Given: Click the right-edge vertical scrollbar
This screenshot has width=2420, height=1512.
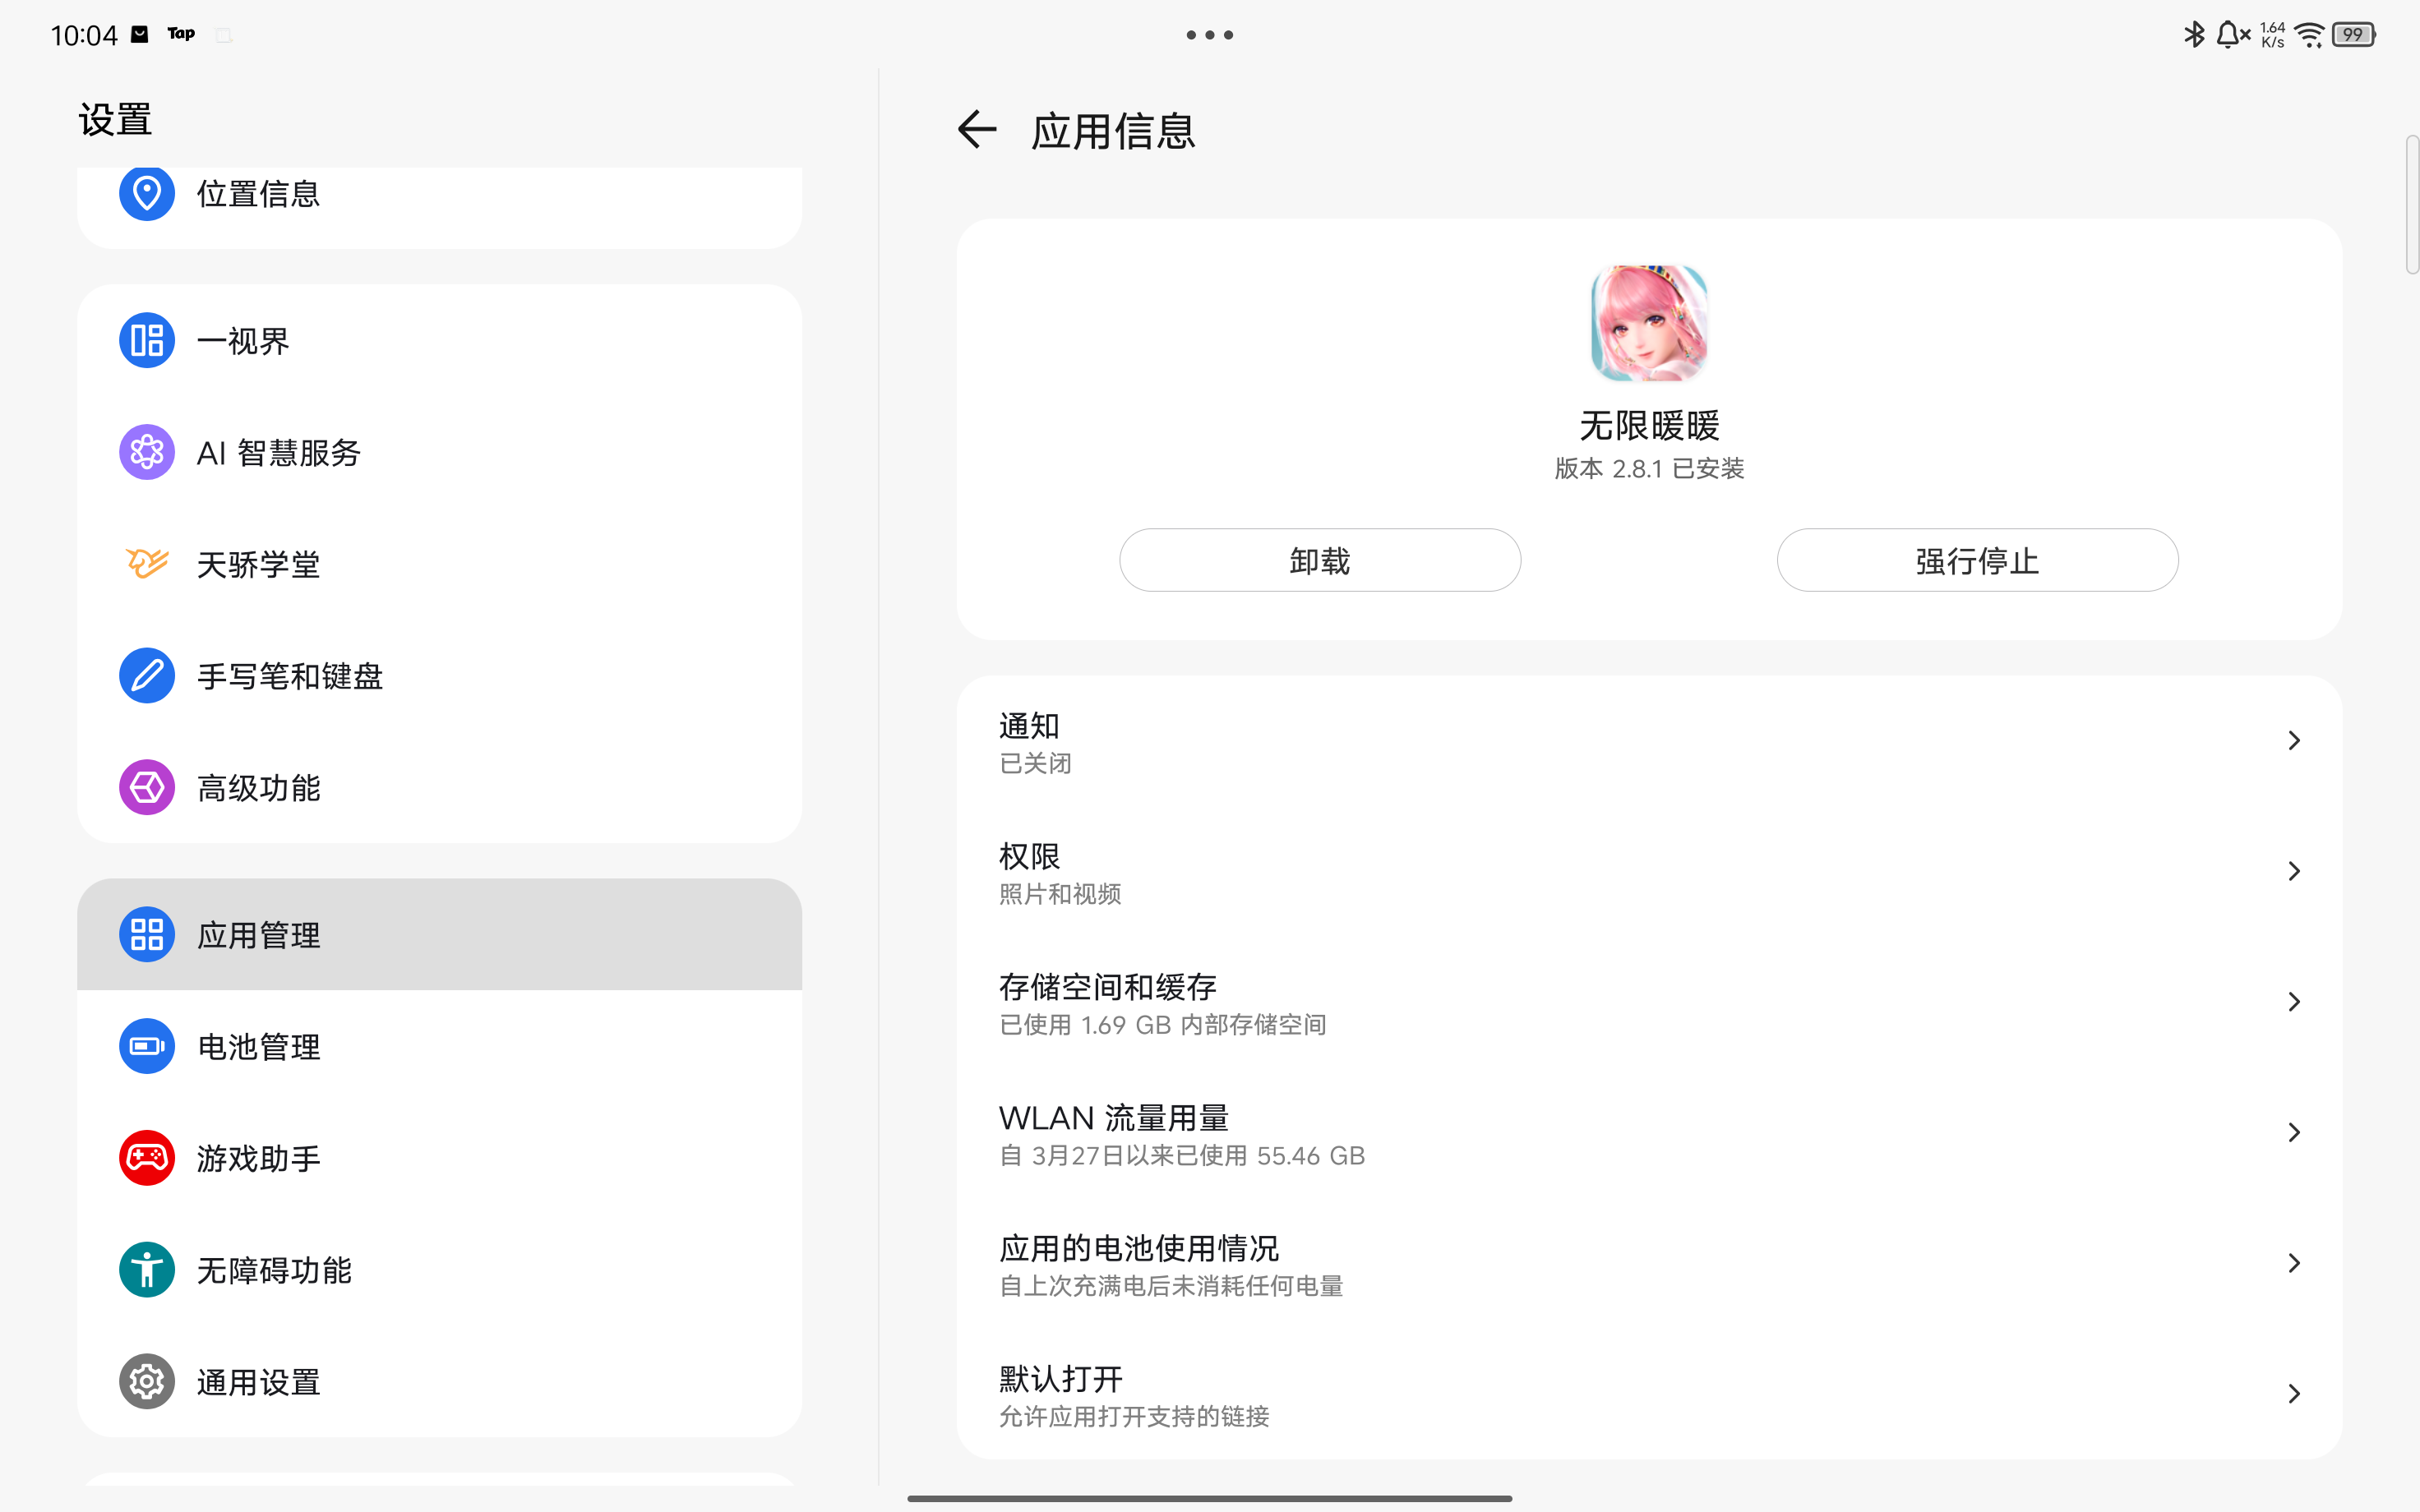Looking at the screenshot, I should pyautogui.click(x=2412, y=205).
